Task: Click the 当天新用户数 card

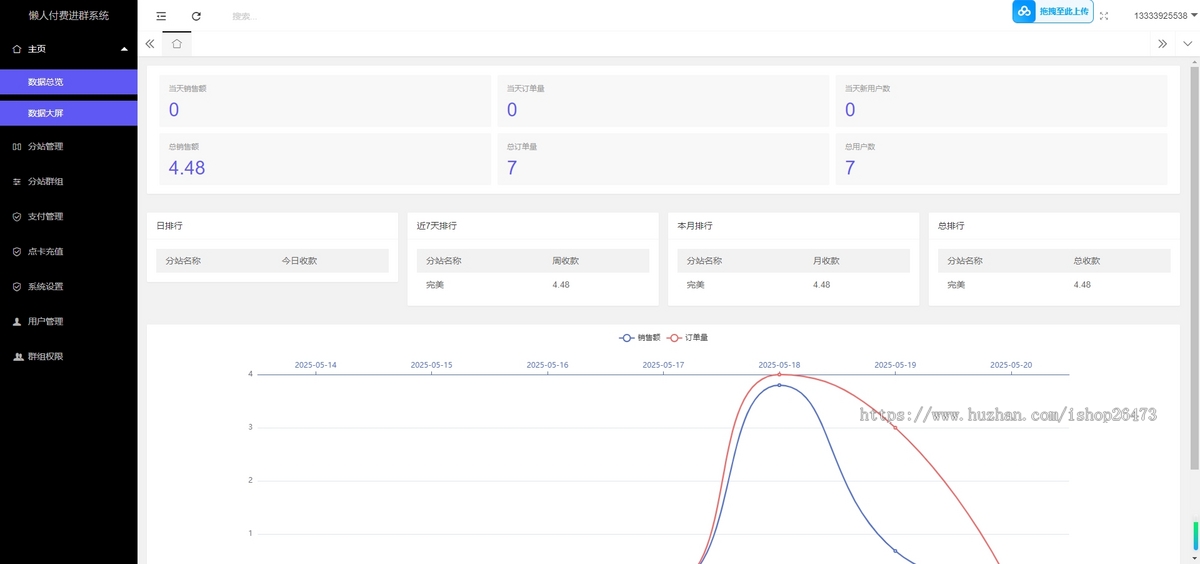Action: [1001, 101]
